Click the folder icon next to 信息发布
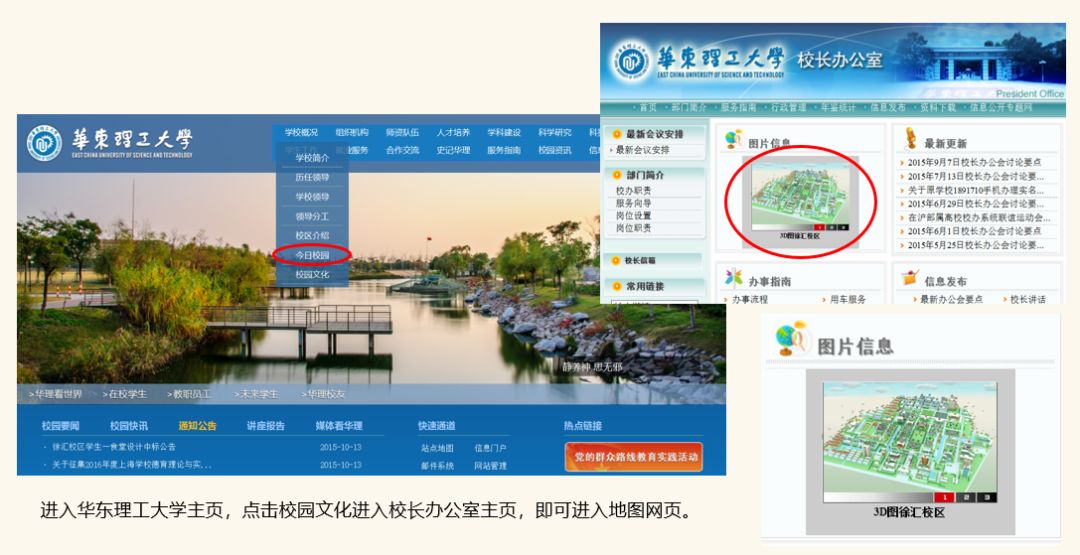 coord(911,278)
